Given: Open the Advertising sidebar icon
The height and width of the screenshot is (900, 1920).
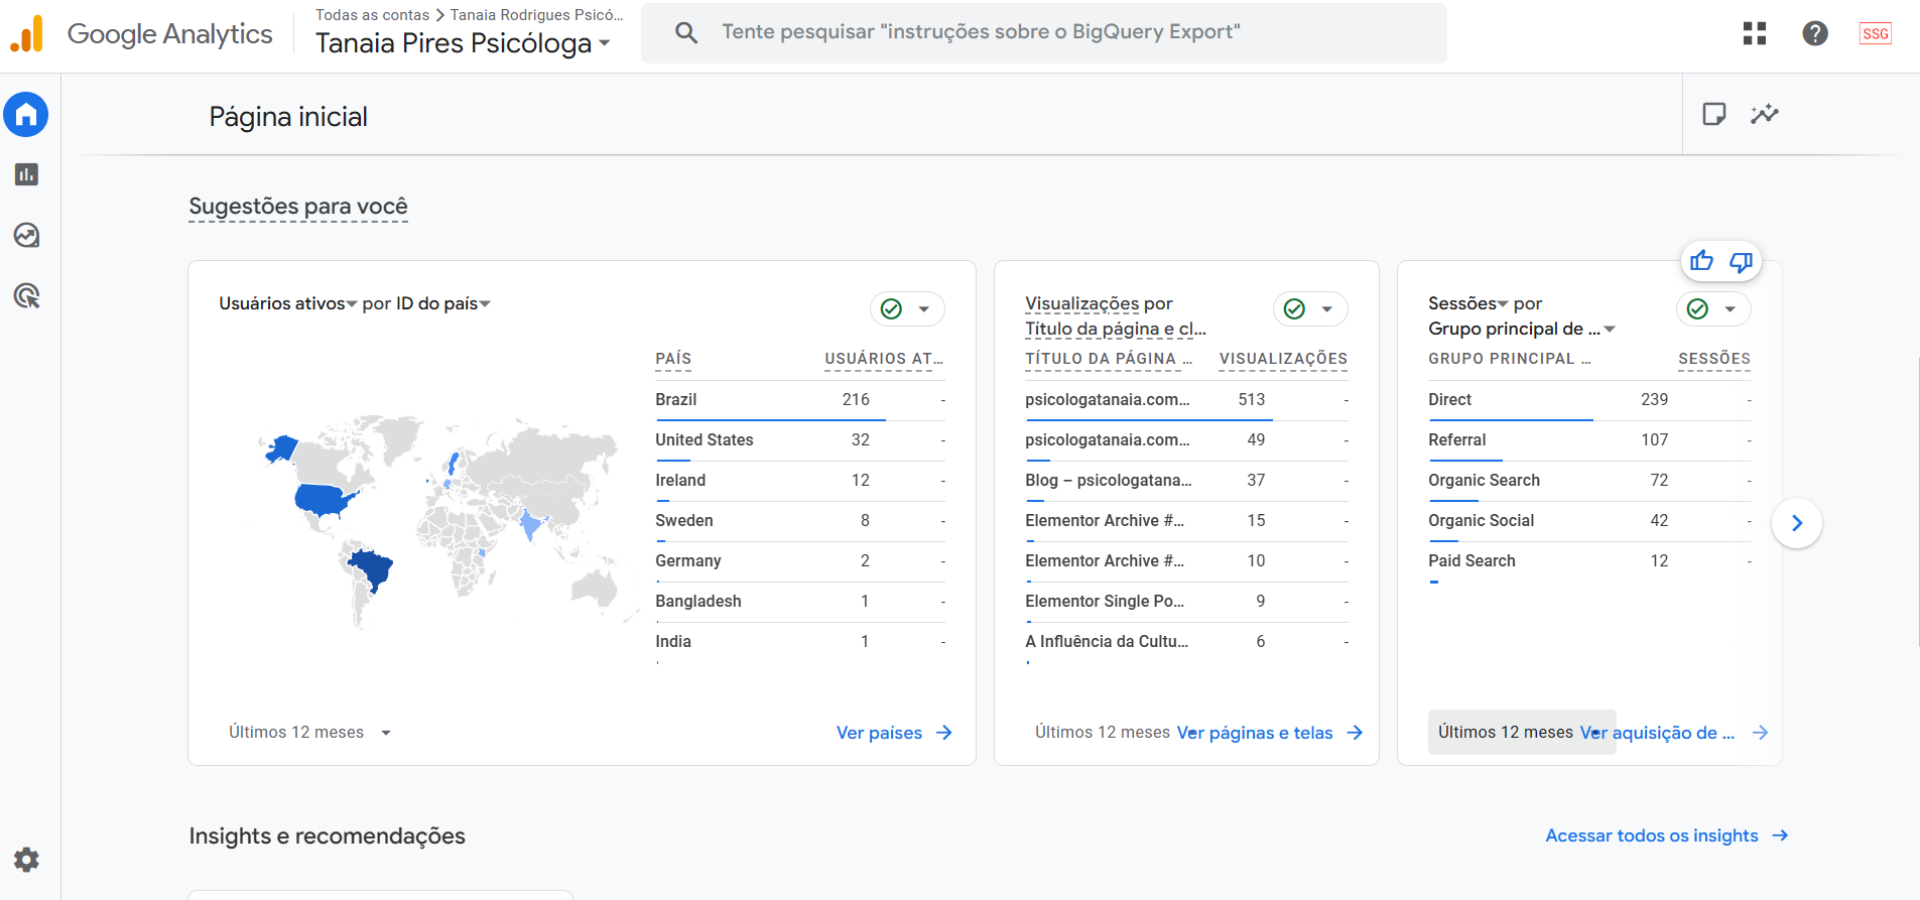Looking at the screenshot, I should (26, 296).
